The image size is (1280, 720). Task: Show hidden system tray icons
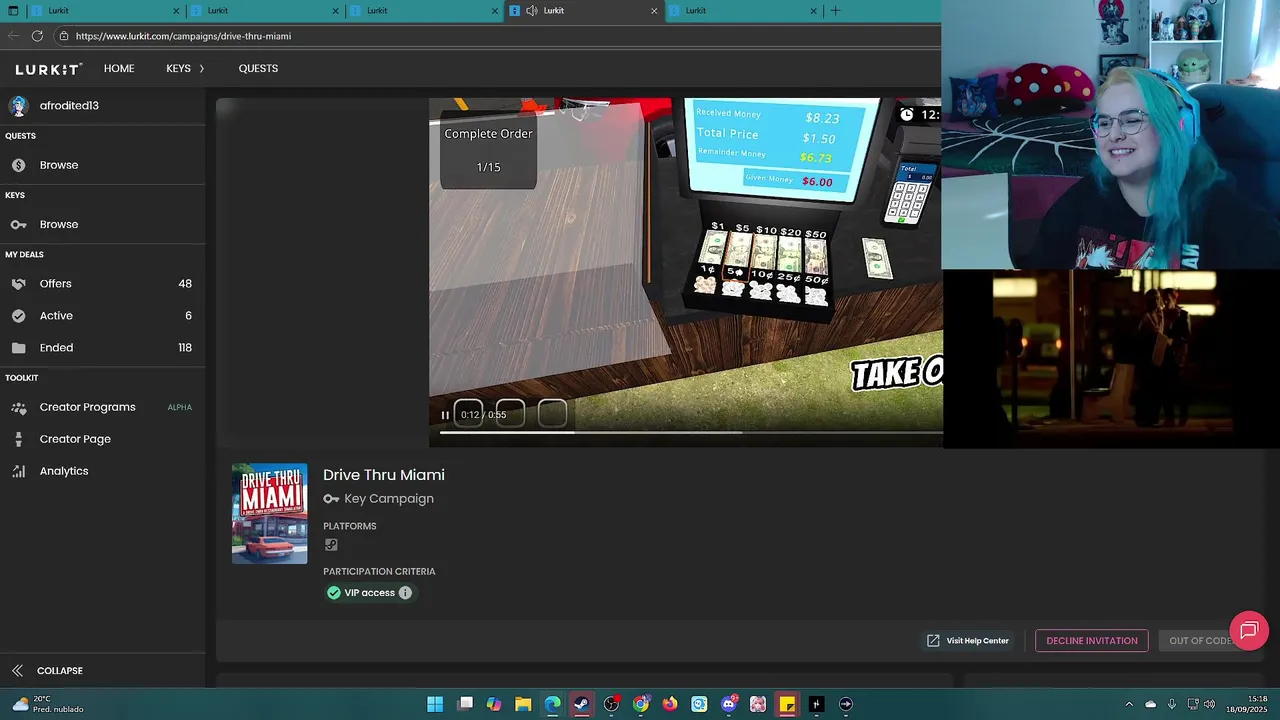tap(1129, 704)
